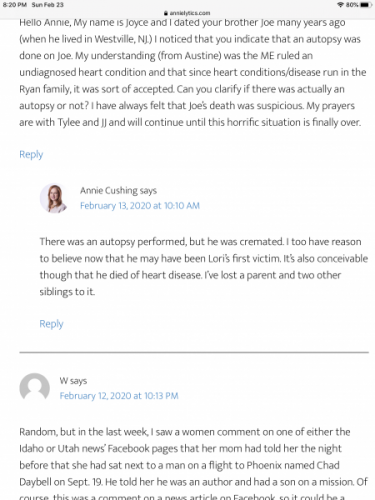The image size is (375, 500).
Task: Click Joyce's comment paragraph about Westville, NJ
Action: click(x=193, y=72)
